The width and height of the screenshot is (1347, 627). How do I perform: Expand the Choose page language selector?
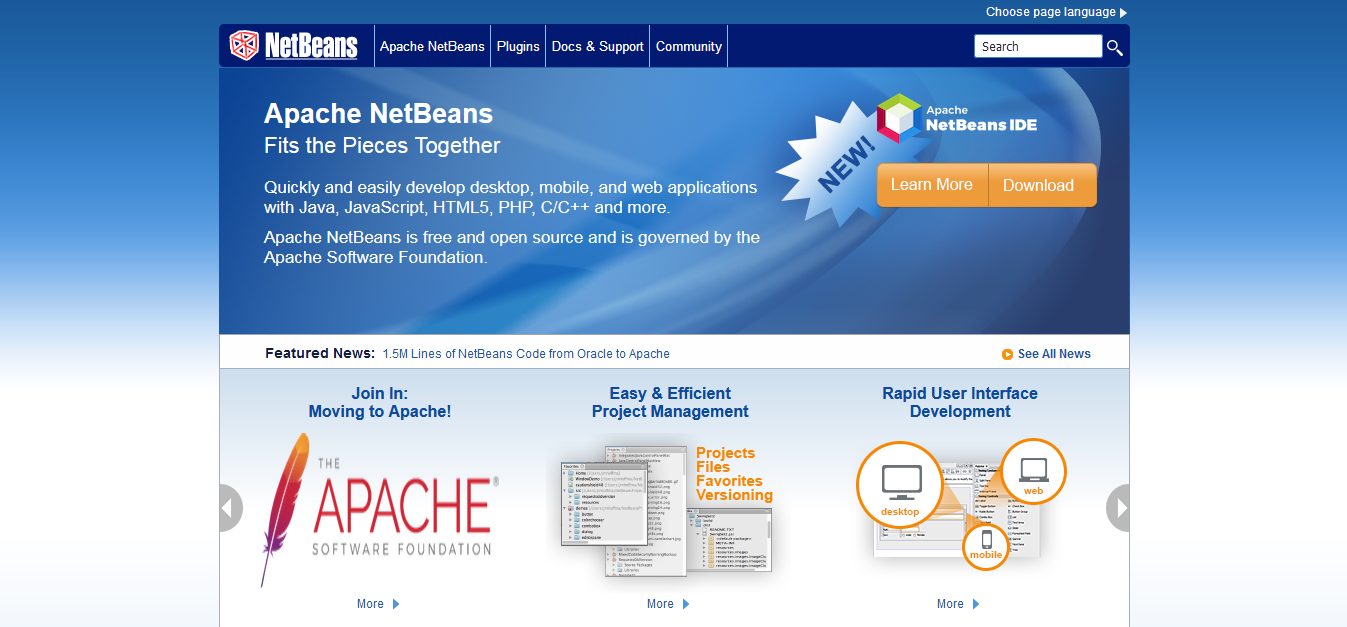pos(1056,12)
